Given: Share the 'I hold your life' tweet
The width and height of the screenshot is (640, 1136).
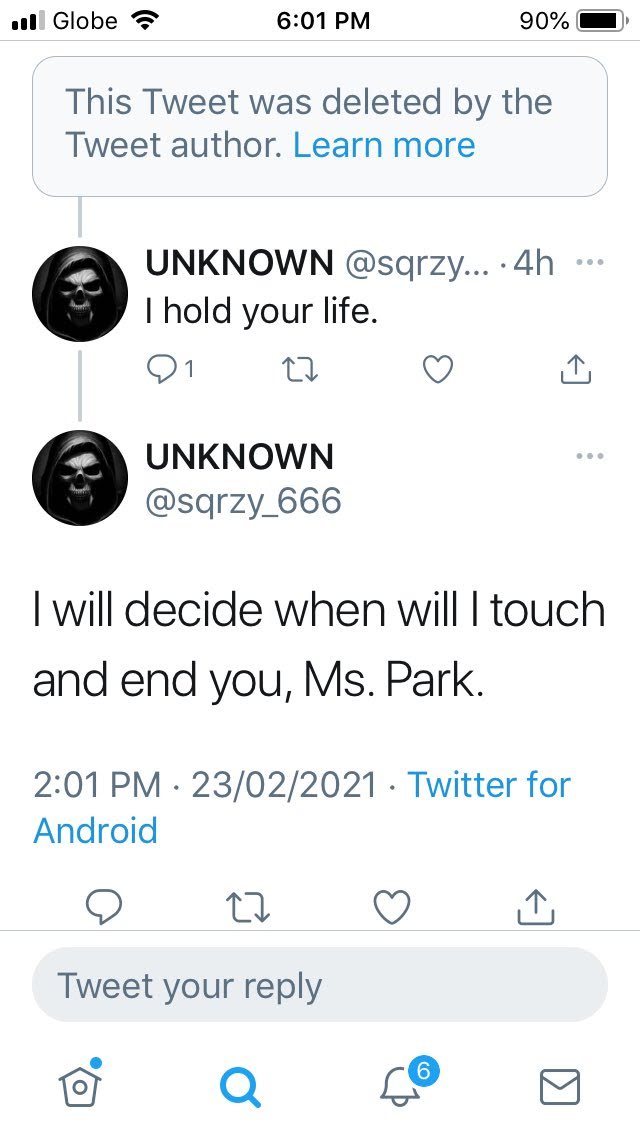Looking at the screenshot, I should [x=575, y=370].
